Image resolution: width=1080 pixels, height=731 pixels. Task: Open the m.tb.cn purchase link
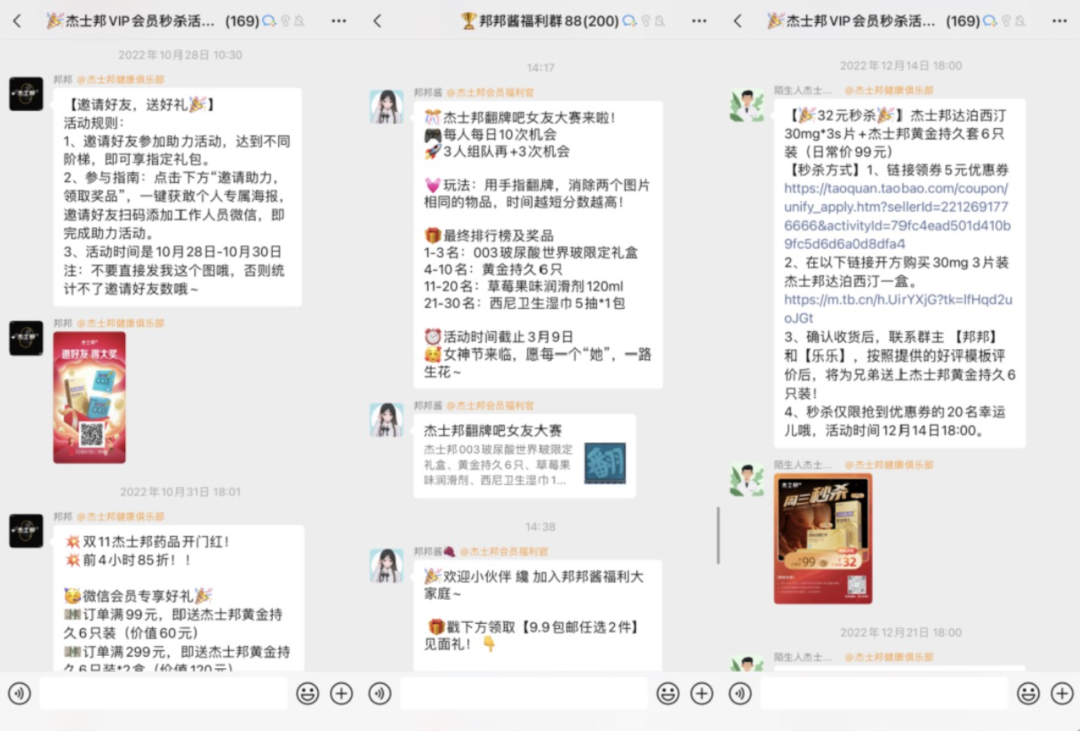(898, 309)
